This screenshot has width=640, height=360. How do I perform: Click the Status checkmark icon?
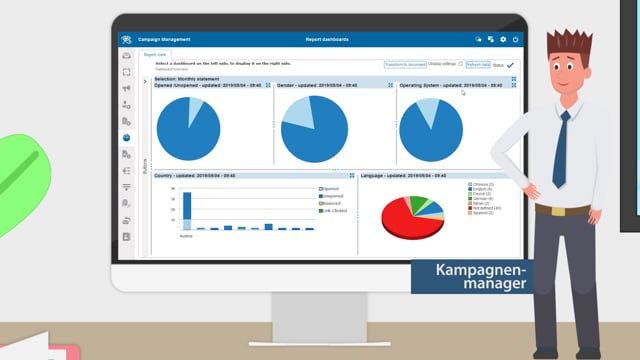pyautogui.click(x=510, y=65)
